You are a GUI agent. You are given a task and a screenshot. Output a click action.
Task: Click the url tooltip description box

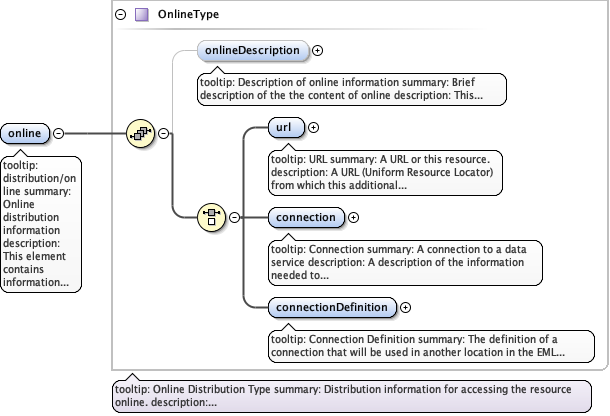click(x=385, y=172)
